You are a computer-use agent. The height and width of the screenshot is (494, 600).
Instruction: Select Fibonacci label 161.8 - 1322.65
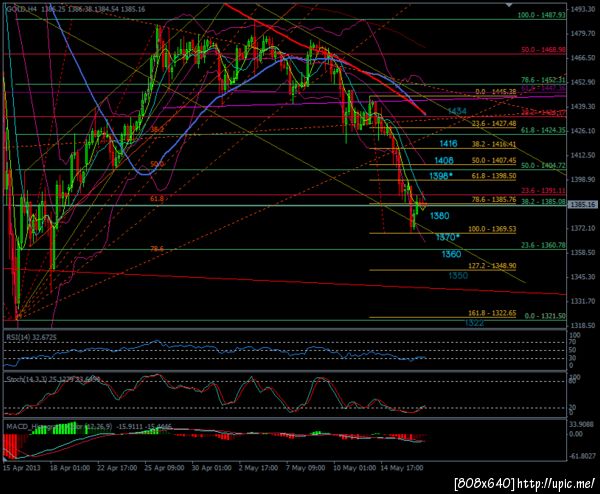pyautogui.click(x=492, y=313)
